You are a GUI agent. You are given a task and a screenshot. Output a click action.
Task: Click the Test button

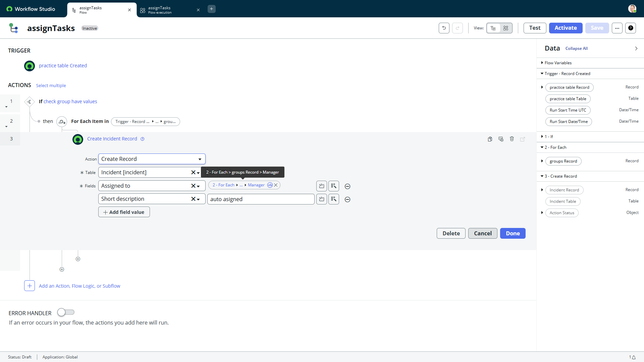(535, 28)
